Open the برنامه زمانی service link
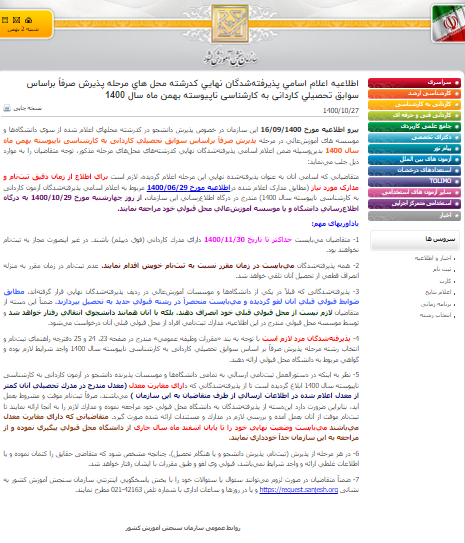This screenshot has width=465, height=543. pos(436,304)
